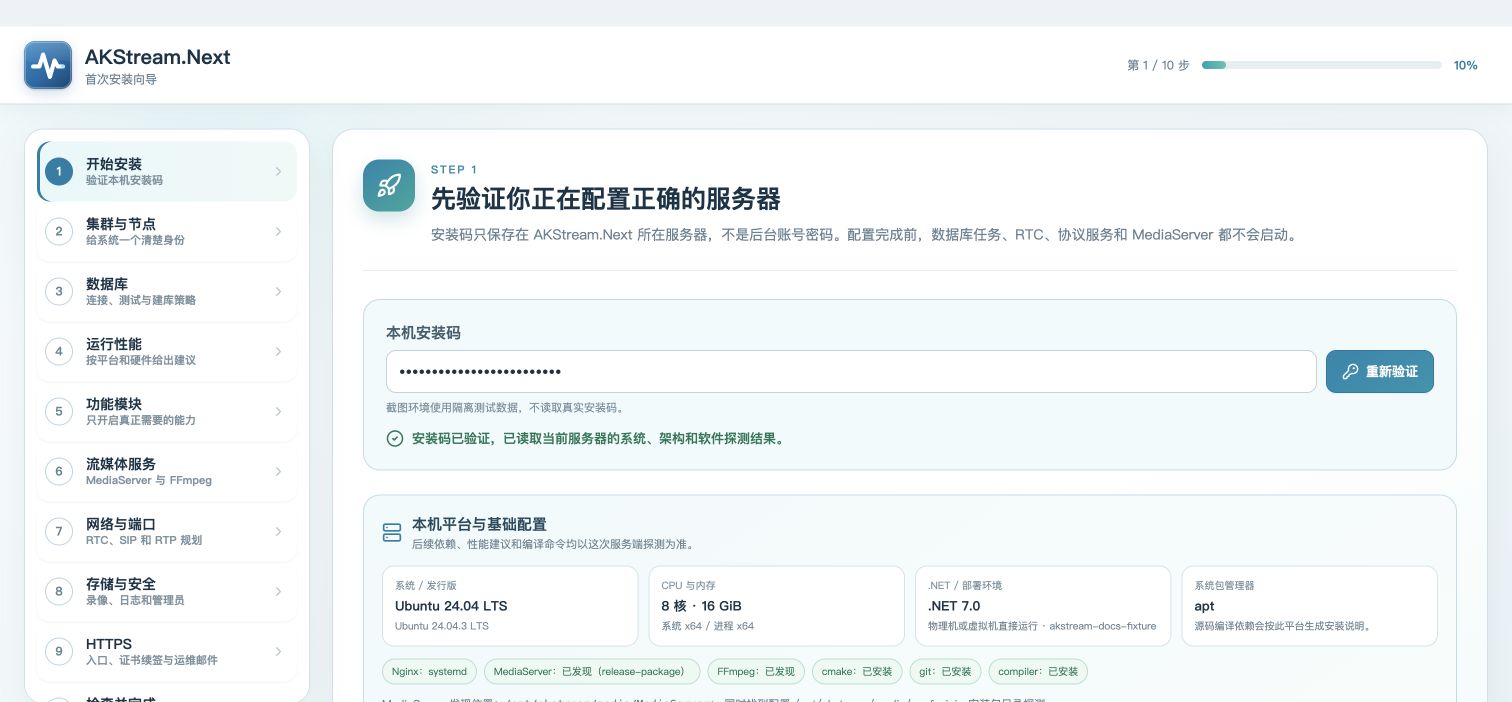Click the .NET 7.0 environment card
Image resolution: width=1512 pixels, height=702 pixels.
click(x=1043, y=606)
